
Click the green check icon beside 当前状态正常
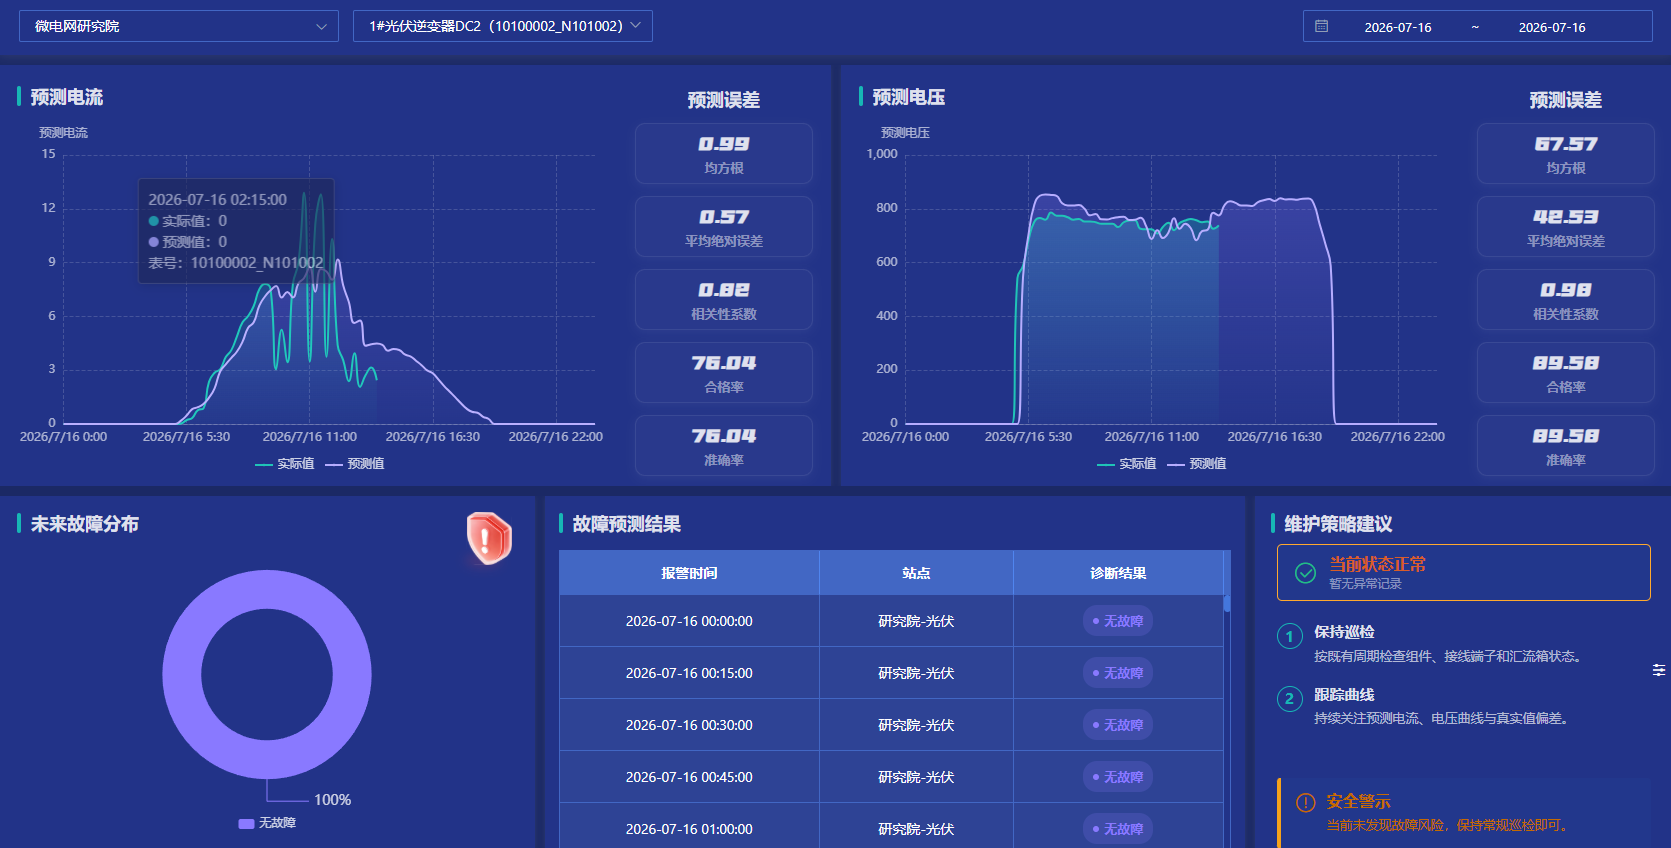1305,573
